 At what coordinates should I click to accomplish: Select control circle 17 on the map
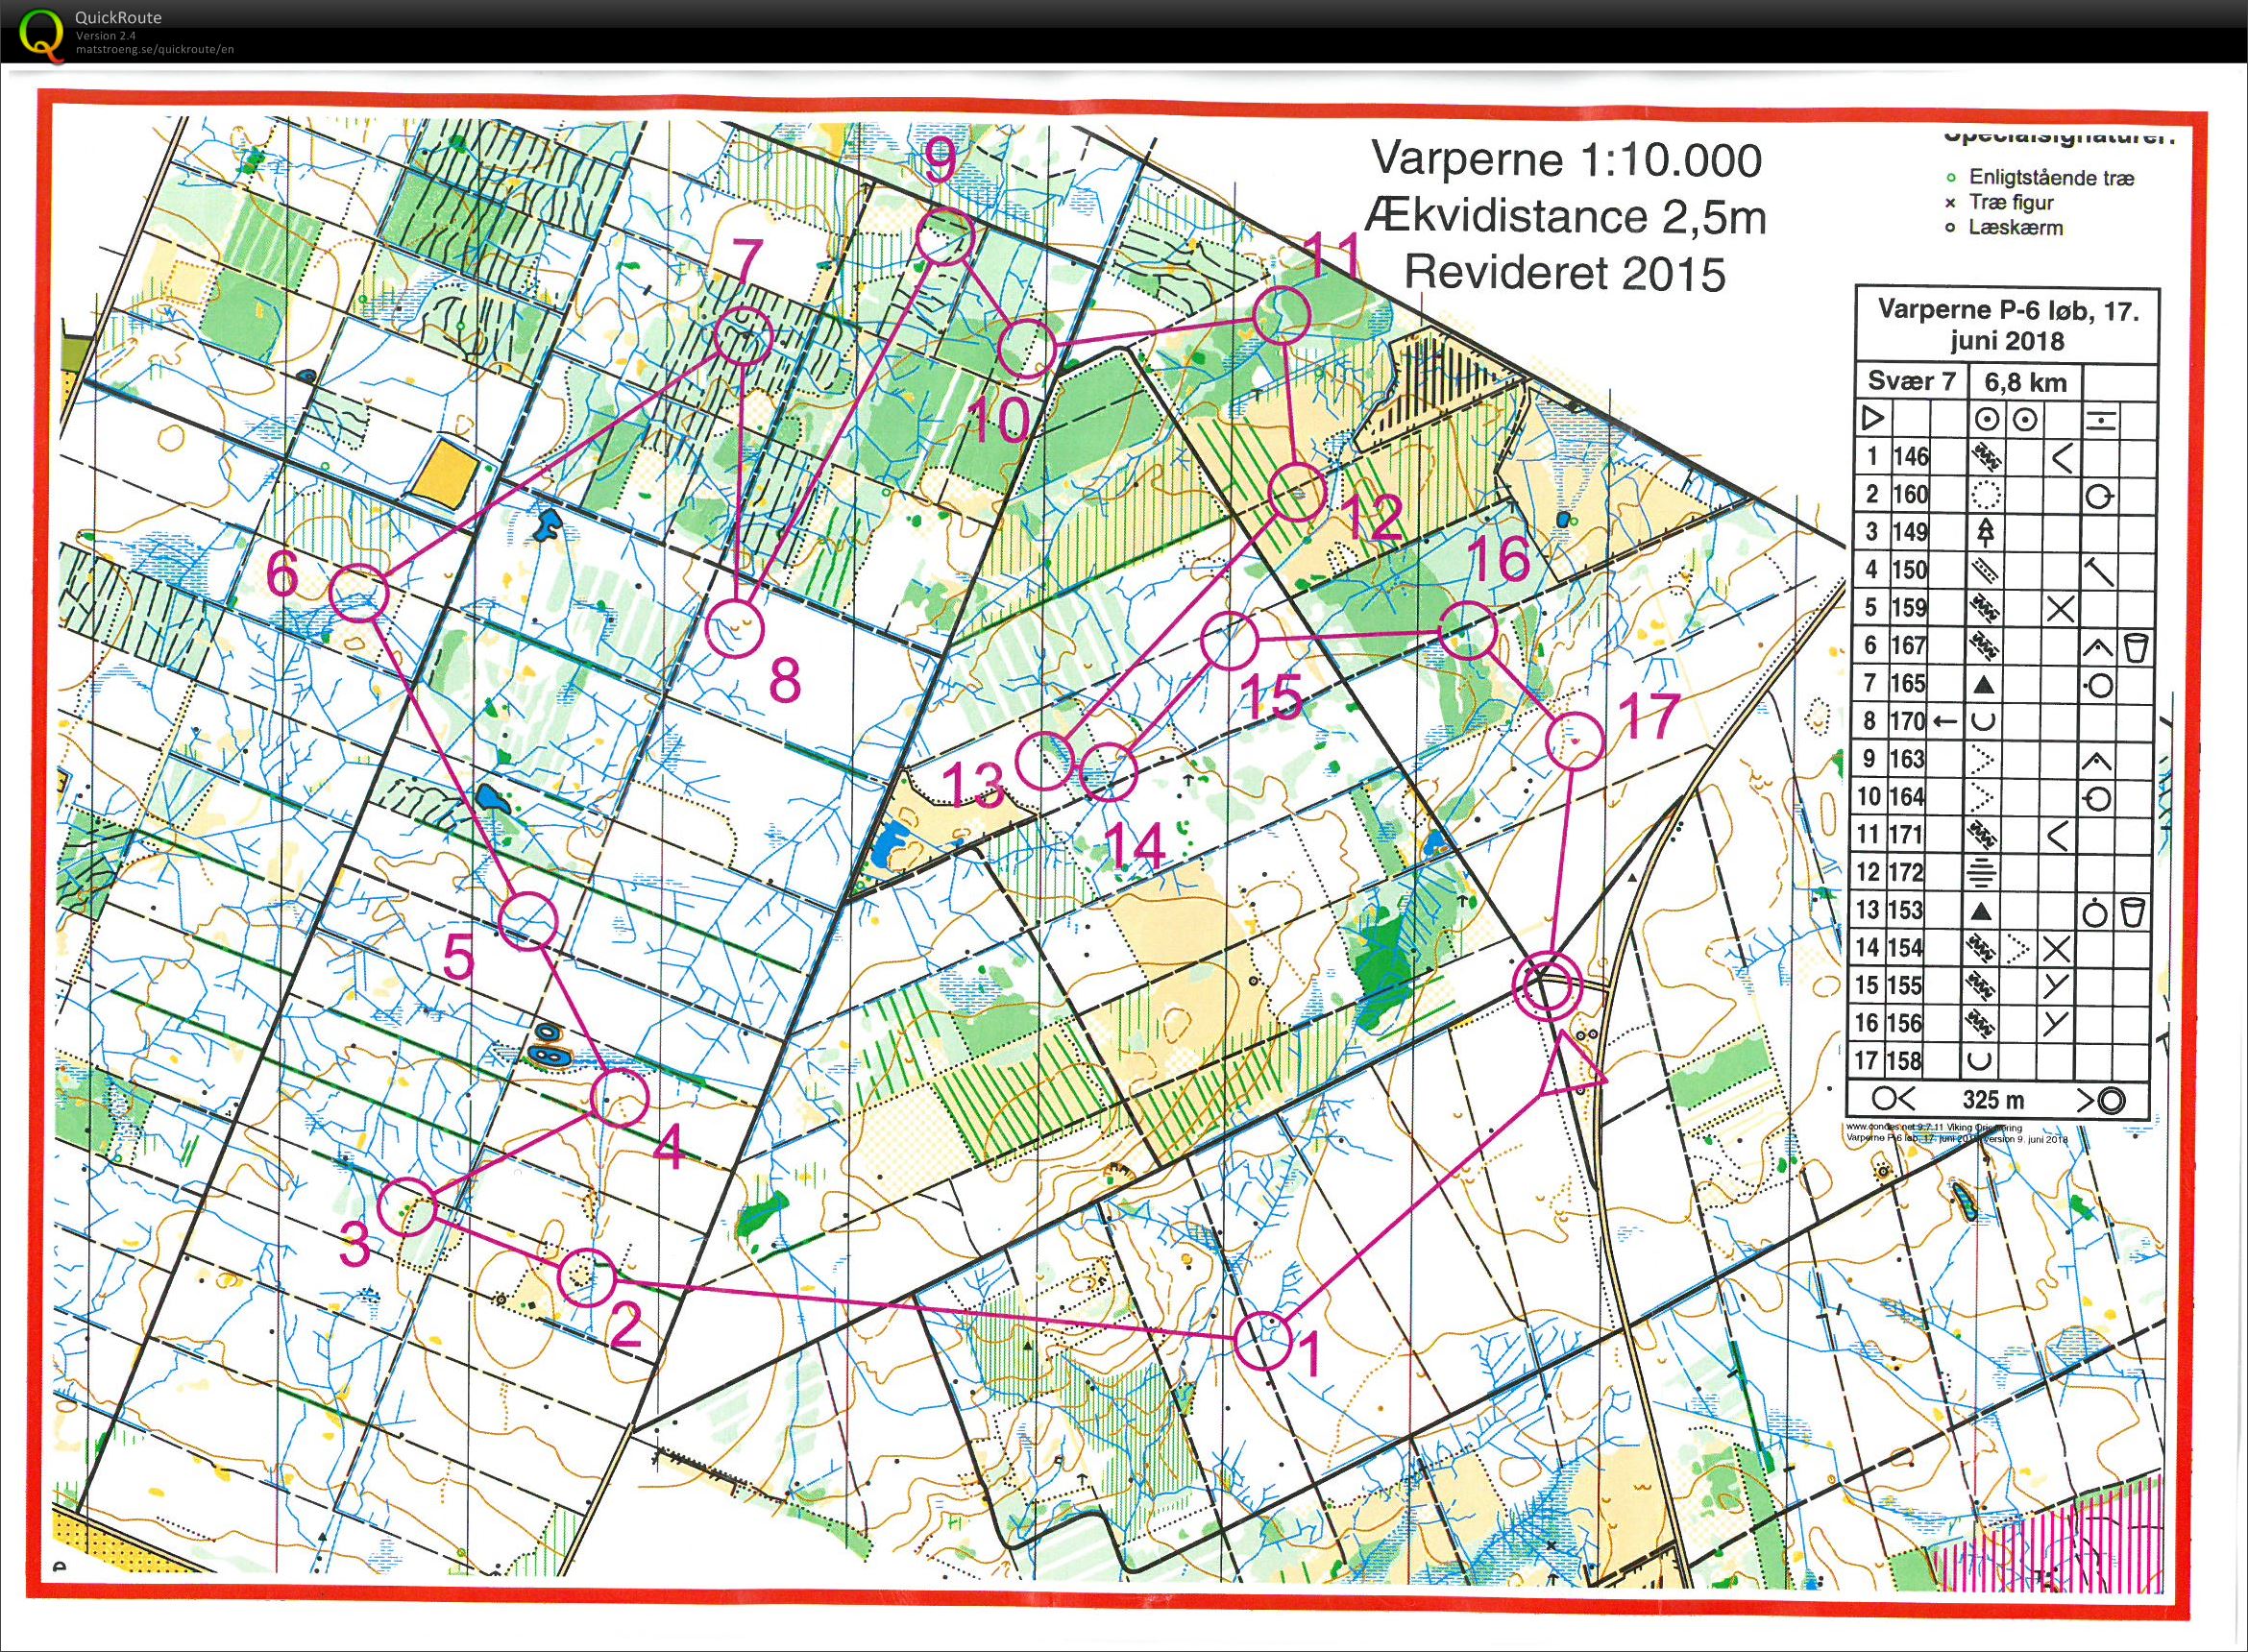[1575, 741]
